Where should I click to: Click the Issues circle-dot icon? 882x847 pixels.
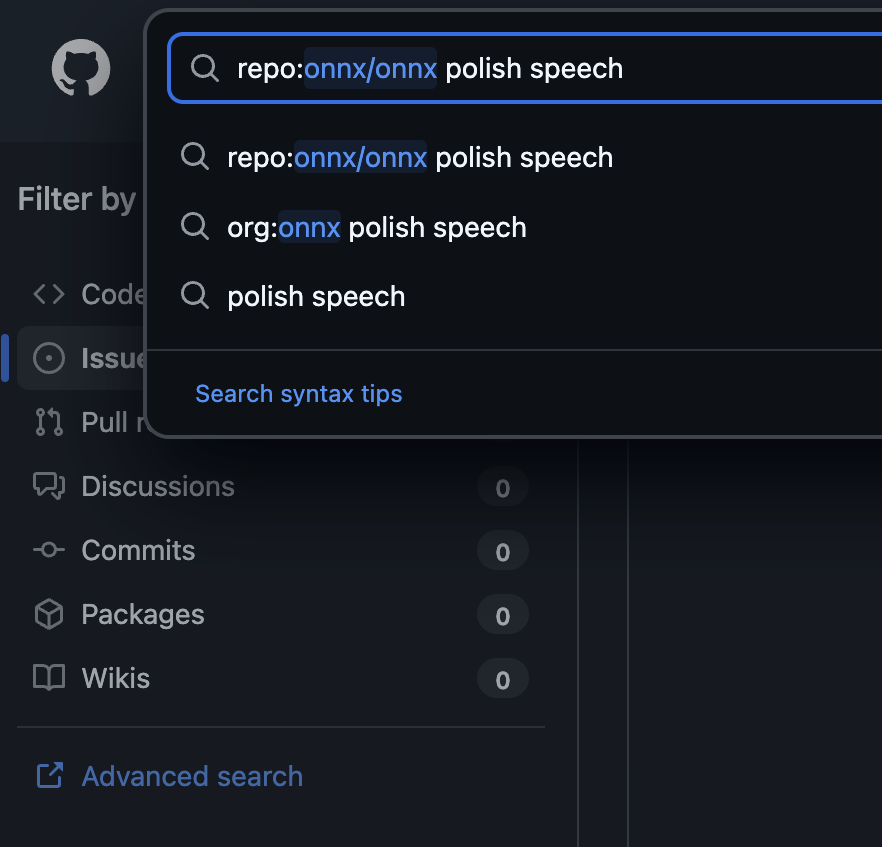(49, 358)
